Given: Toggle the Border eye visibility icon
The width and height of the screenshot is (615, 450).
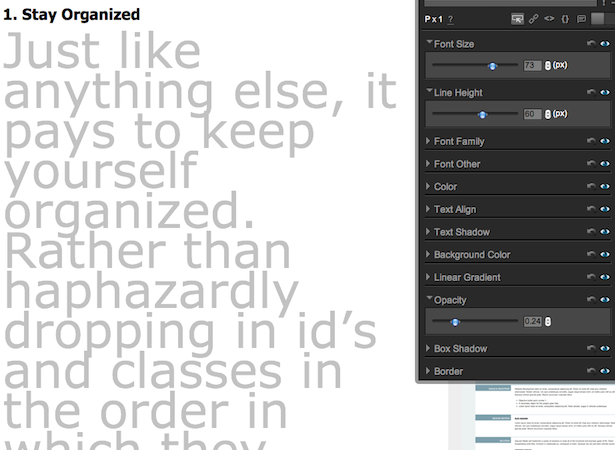Looking at the screenshot, I should (x=605, y=371).
